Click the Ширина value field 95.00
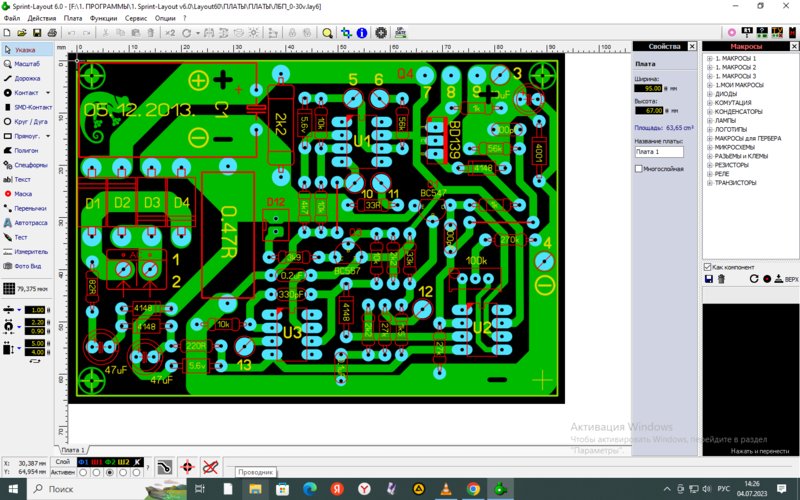Viewport: 800px width, 500px height. (648, 88)
